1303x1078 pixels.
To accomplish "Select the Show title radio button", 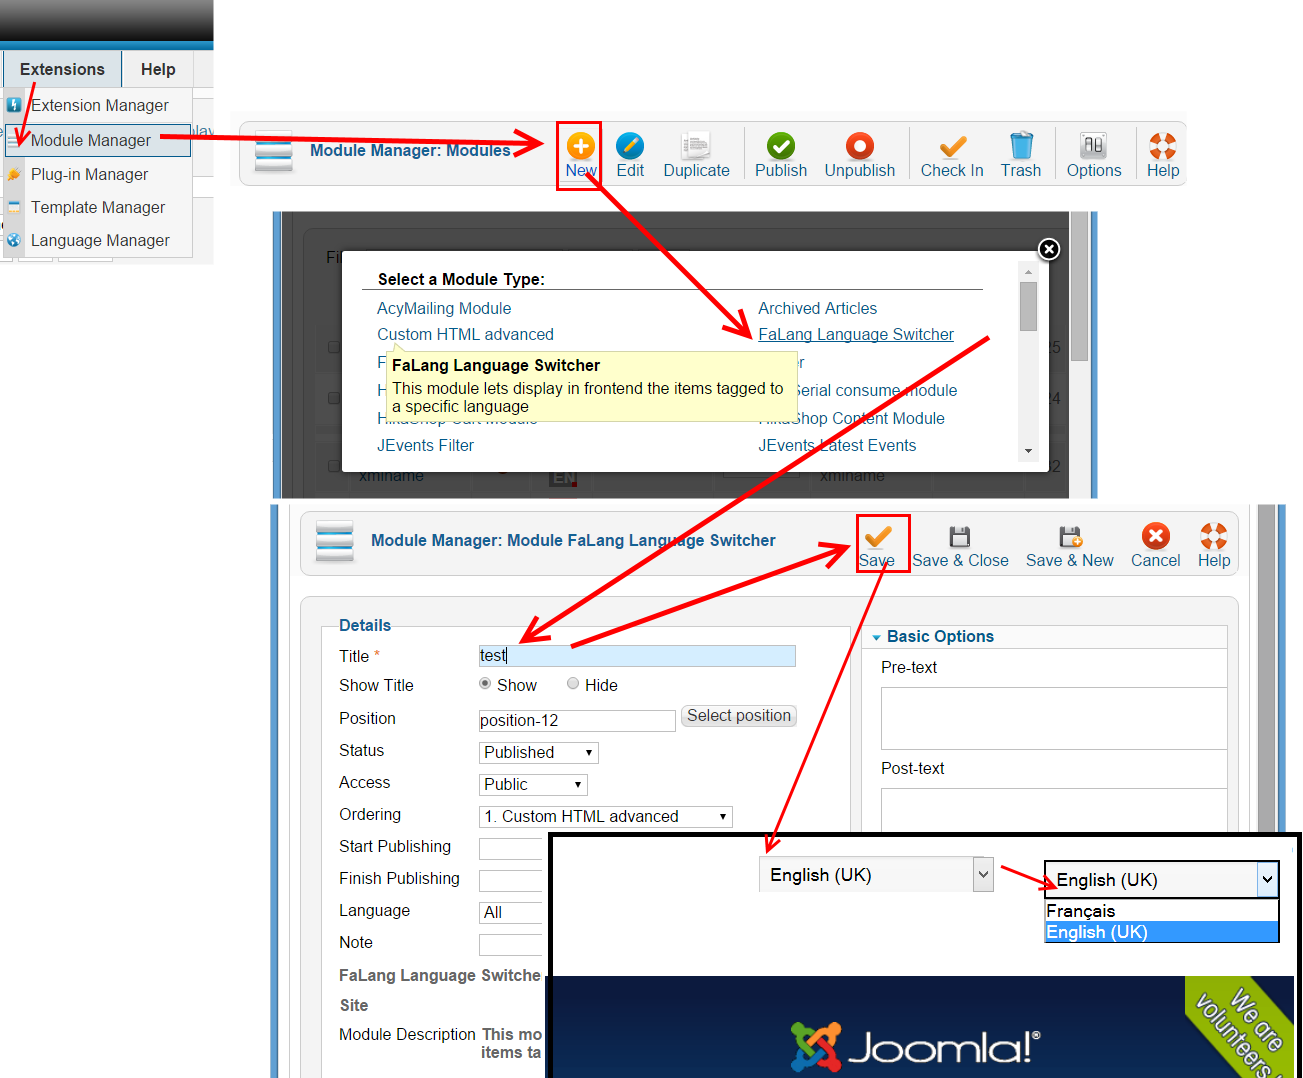I will 485,684.
